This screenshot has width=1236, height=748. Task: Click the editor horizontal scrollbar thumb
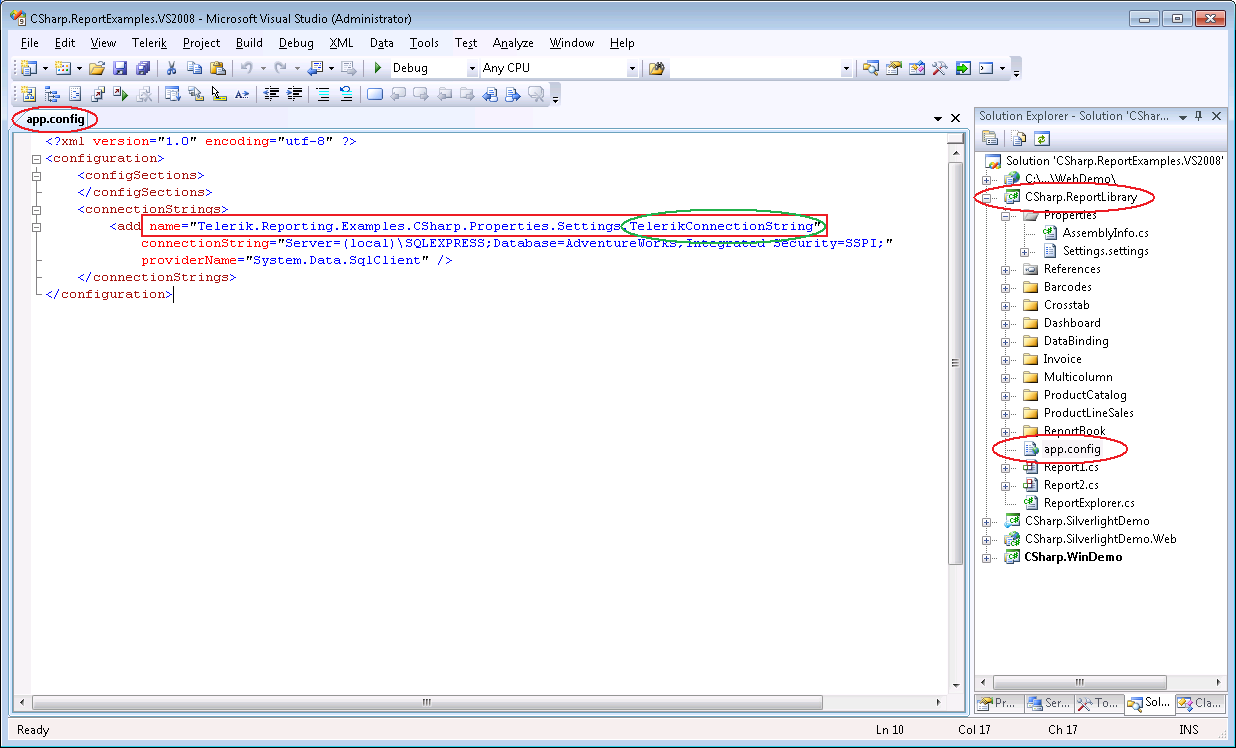(x=427, y=702)
